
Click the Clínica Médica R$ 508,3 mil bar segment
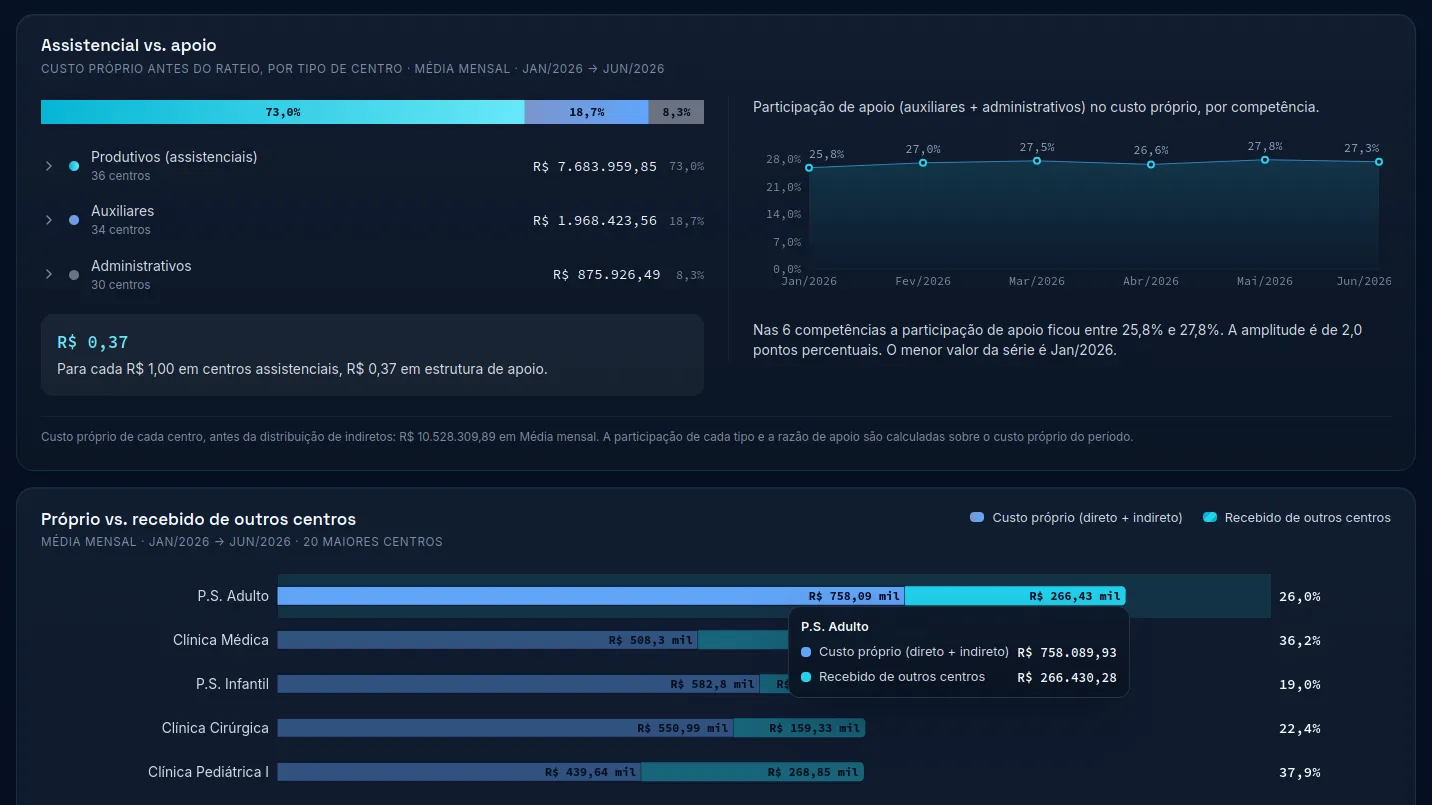(488, 640)
